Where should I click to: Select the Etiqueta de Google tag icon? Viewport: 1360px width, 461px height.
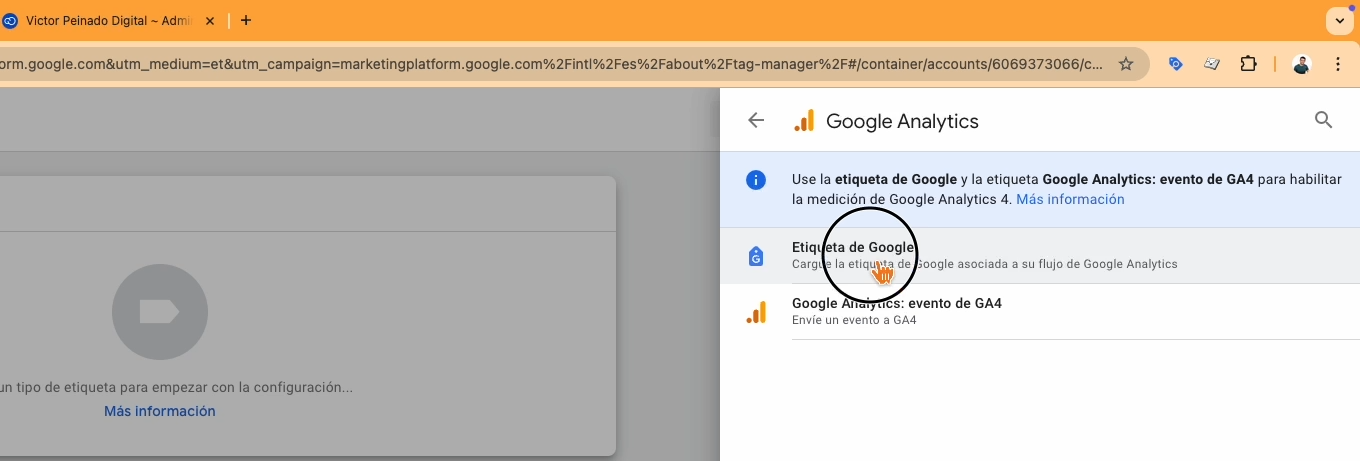click(x=756, y=256)
